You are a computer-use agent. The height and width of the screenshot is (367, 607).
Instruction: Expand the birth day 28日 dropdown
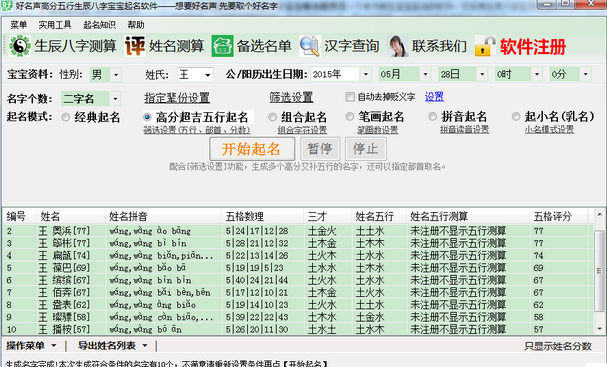point(482,74)
